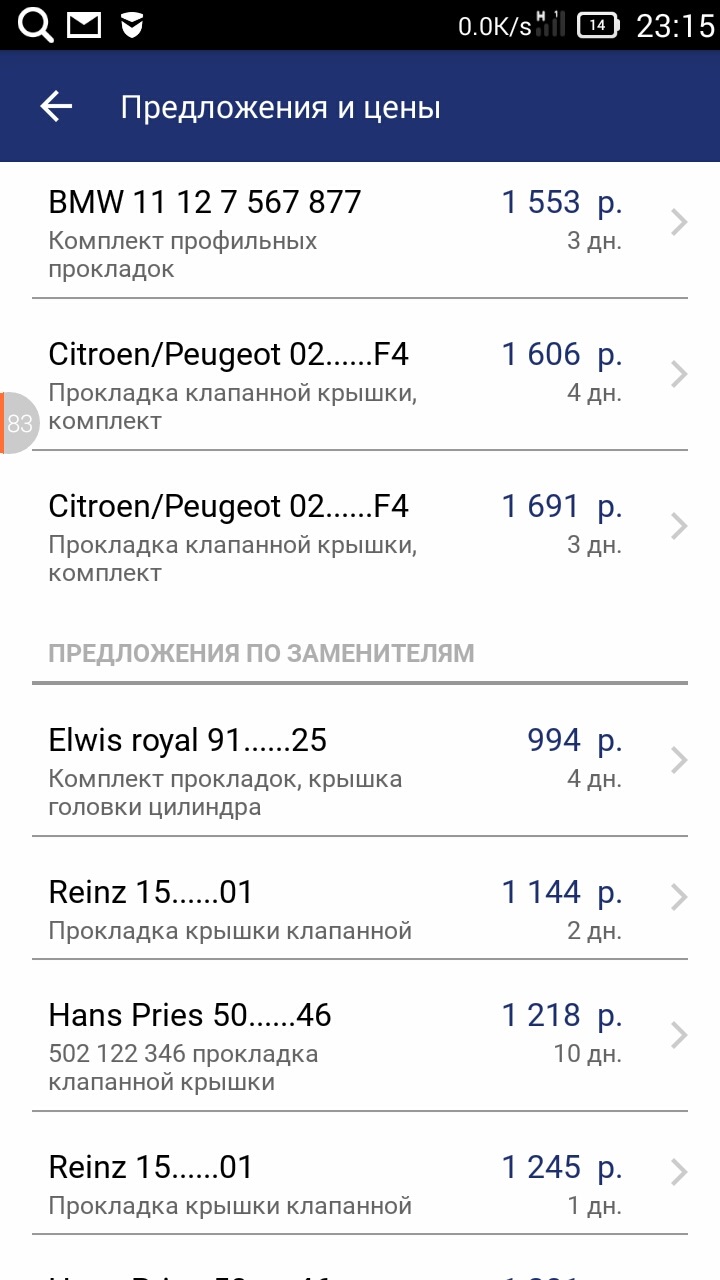The image size is (720, 1280).
Task: Open chevron for Citroen/Peugeot 1 606 р. offer
Action: [x=679, y=374]
